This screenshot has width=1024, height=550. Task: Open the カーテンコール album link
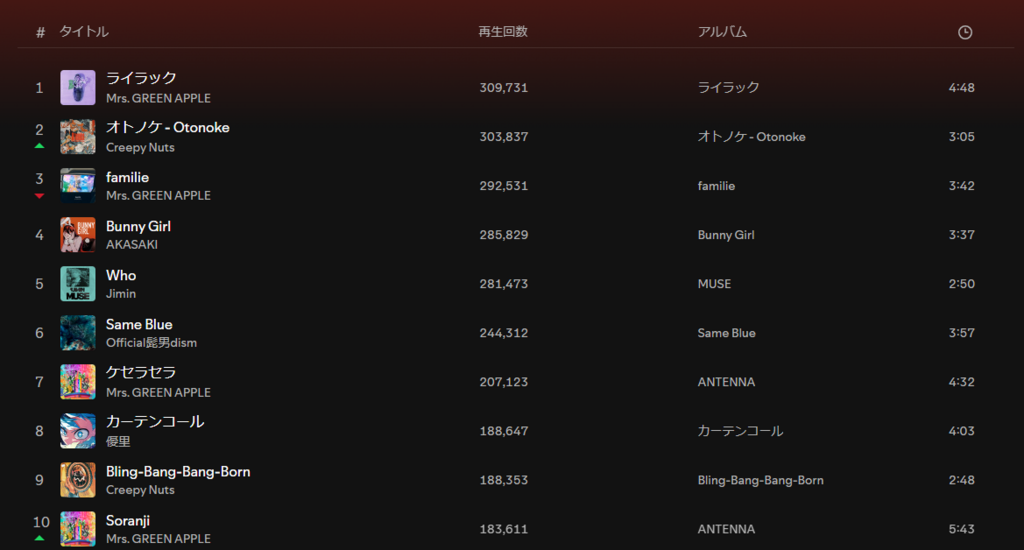(x=740, y=430)
